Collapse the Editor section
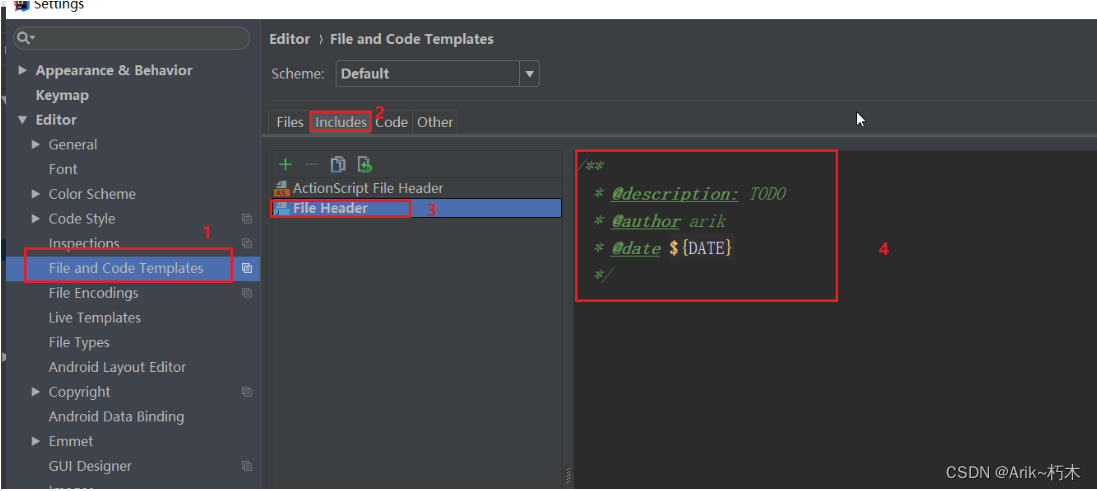Viewport: 1097px width, 491px height. [x=22, y=120]
